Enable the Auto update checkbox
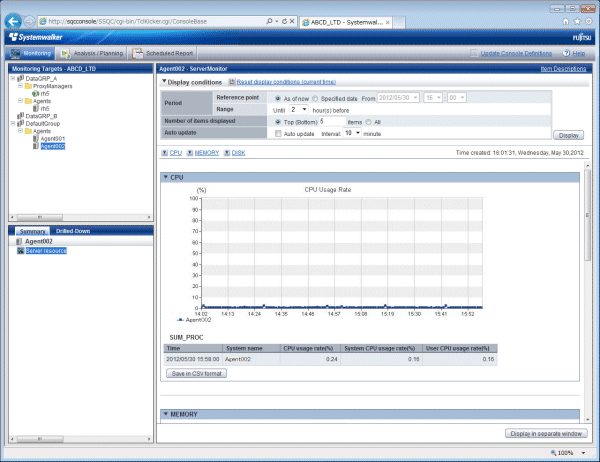 [x=278, y=134]
